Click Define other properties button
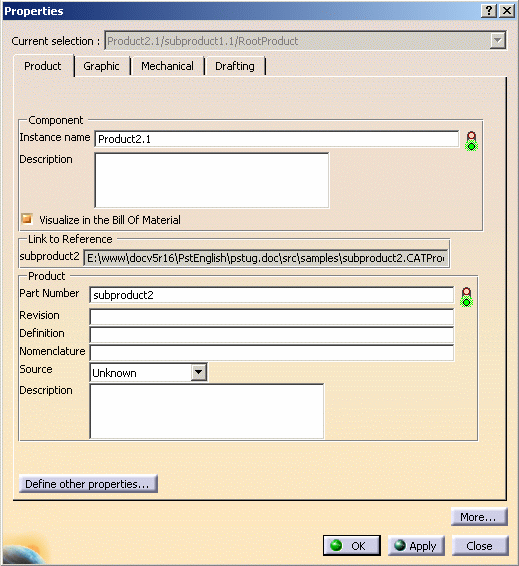519x566 pixels. (88, 484)
